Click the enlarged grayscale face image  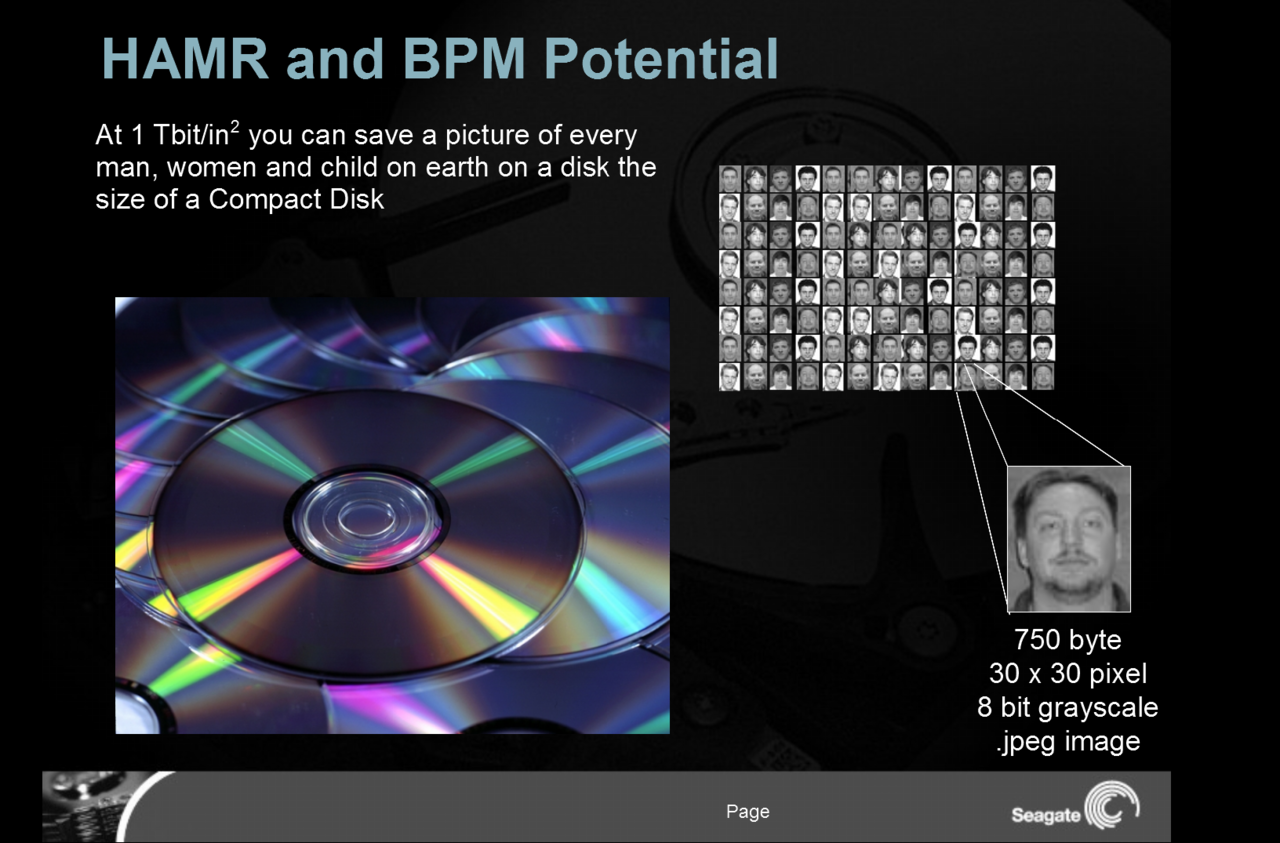tap(1069, 539)
